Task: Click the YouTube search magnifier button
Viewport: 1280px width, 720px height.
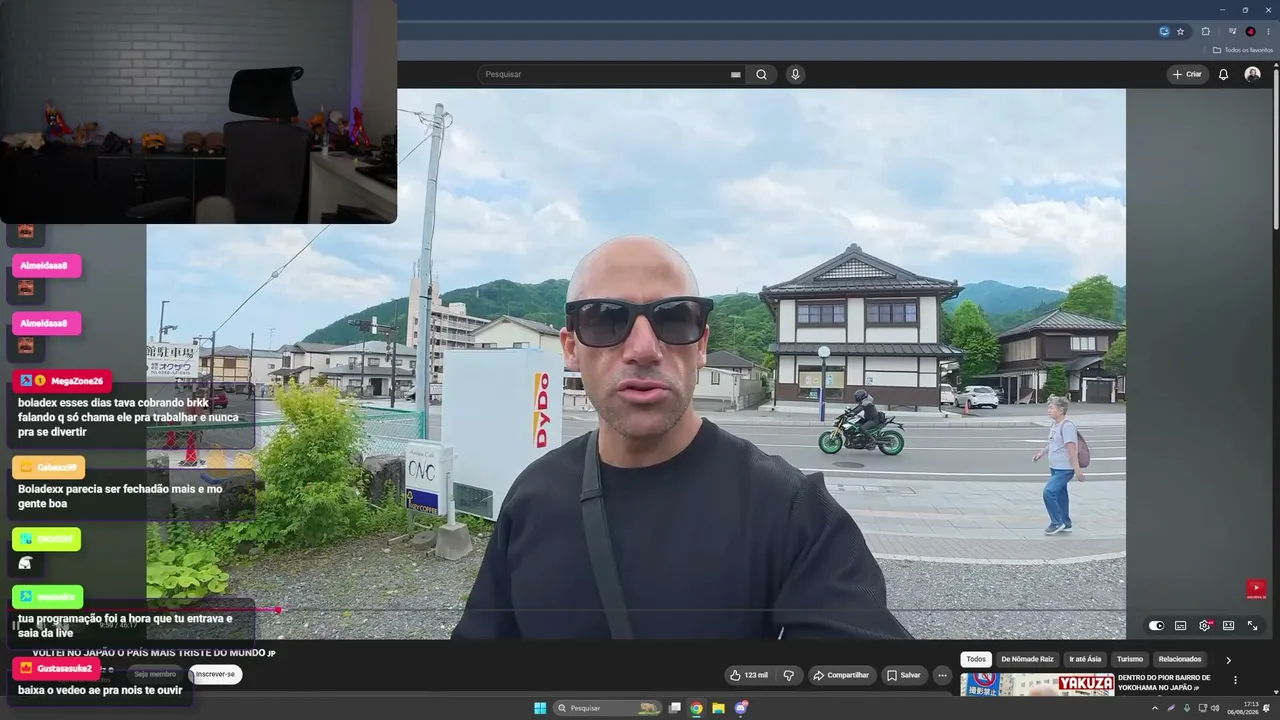Action: (761, 74)
